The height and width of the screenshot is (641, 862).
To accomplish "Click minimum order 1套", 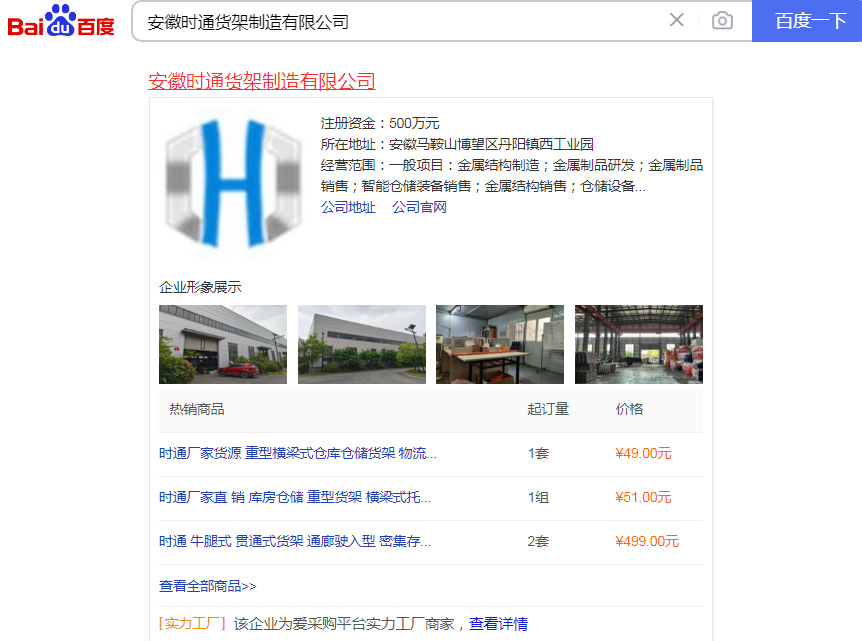I will click(x=539, y=454).
